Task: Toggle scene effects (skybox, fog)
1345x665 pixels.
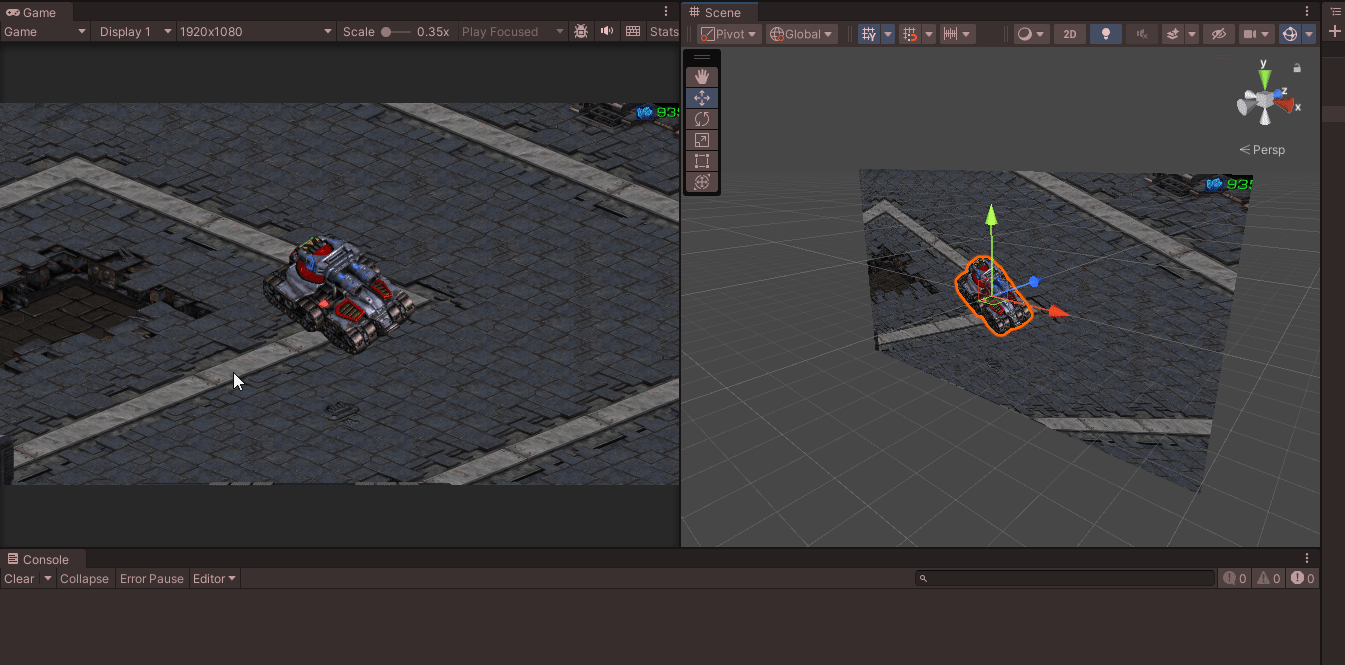Action: 1172,34
